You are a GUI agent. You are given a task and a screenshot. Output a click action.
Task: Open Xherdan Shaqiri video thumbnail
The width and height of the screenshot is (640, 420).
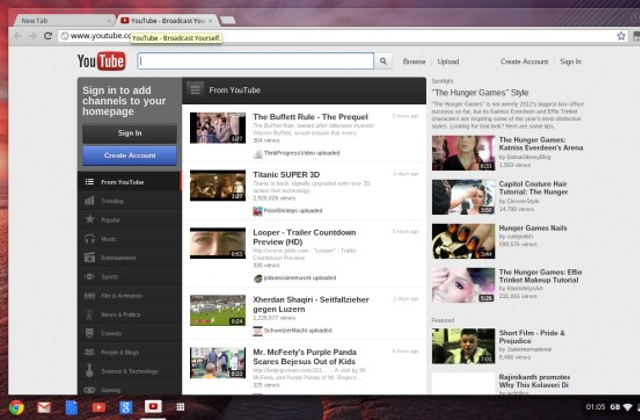click(x=218, y=310)
